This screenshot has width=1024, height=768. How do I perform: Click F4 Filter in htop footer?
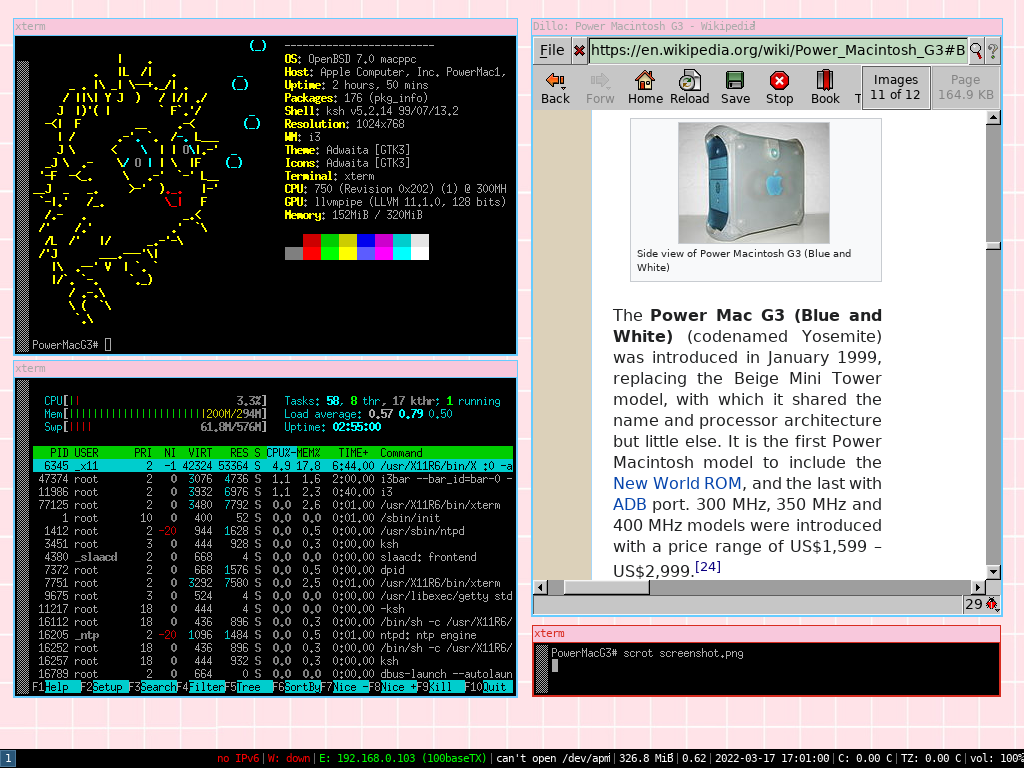coord(200,687)
